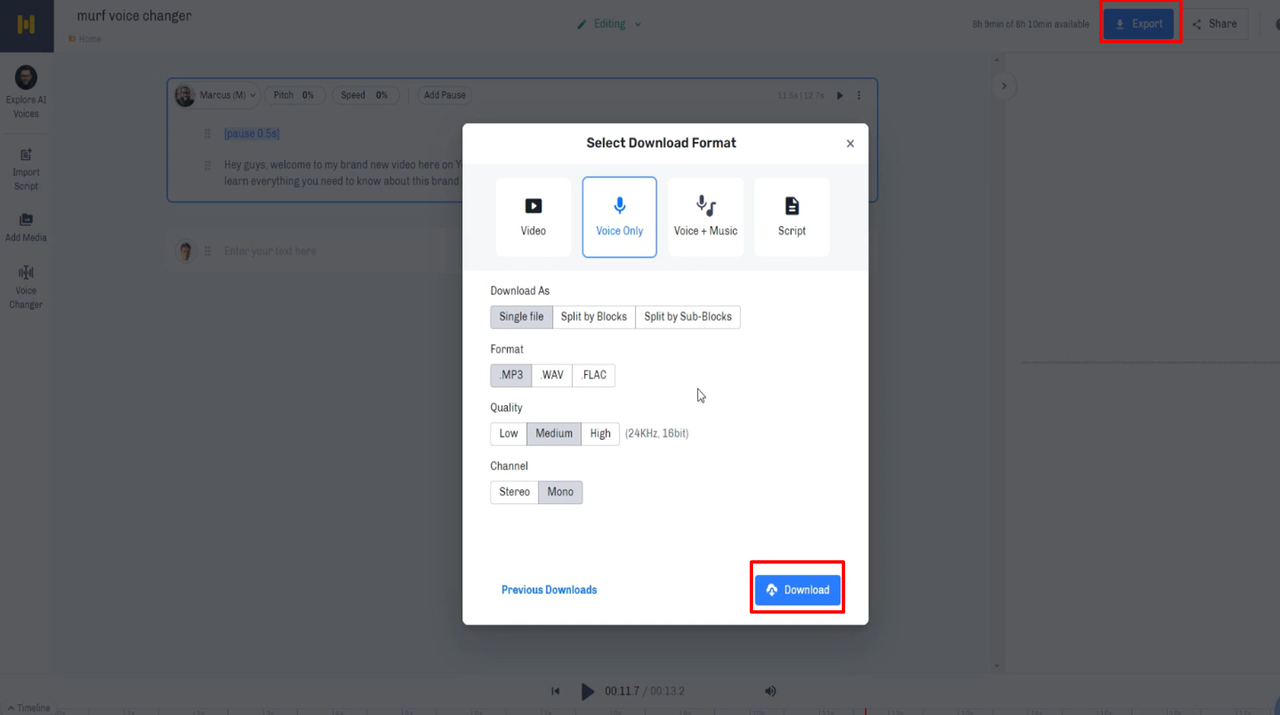
Task: Click the blue Download button
Action: [798, 590]
